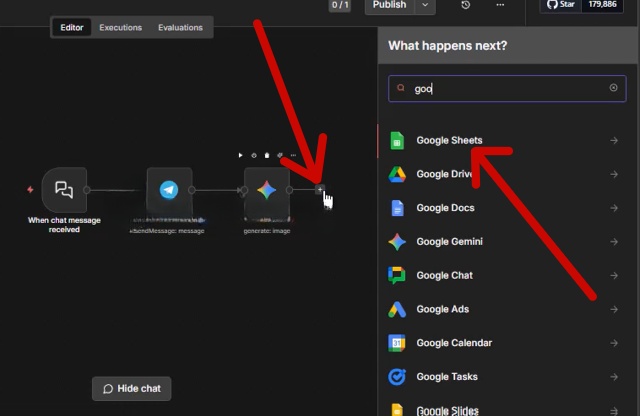
Task: Select the 'Google Sheets' label
Action: click(449, 140)
